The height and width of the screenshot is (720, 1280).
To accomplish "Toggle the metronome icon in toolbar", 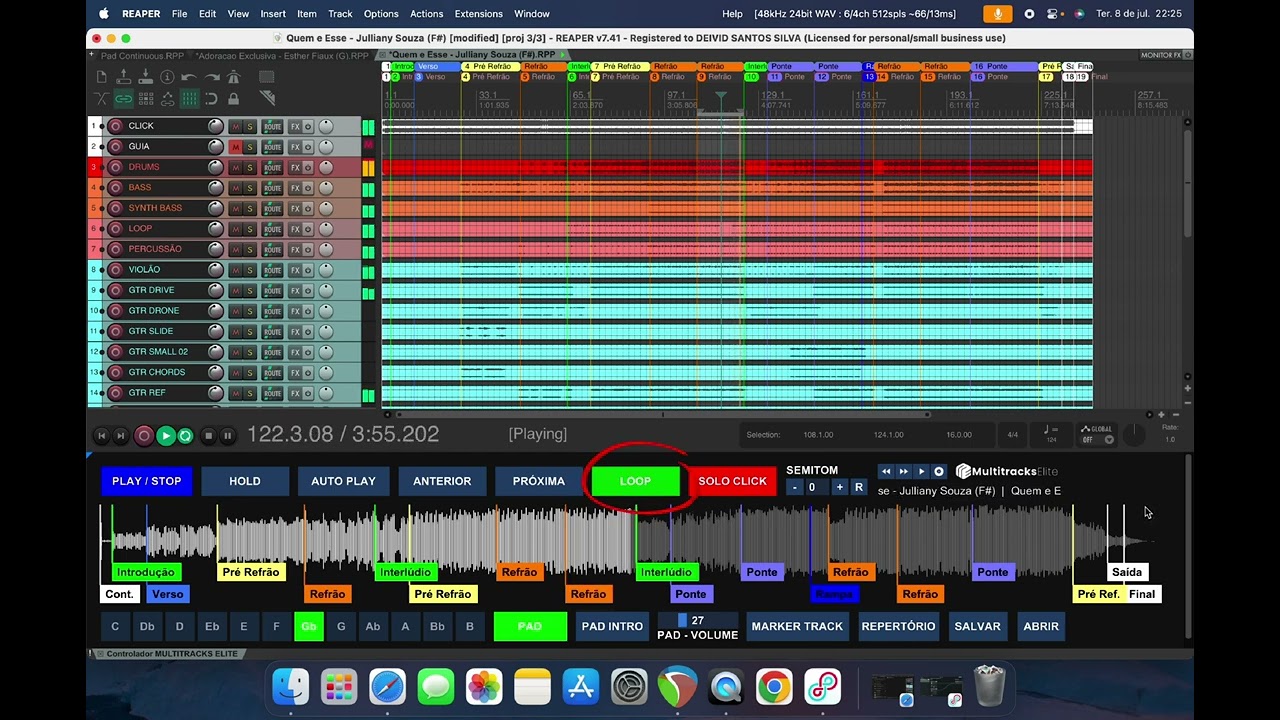I will (233, 77).
